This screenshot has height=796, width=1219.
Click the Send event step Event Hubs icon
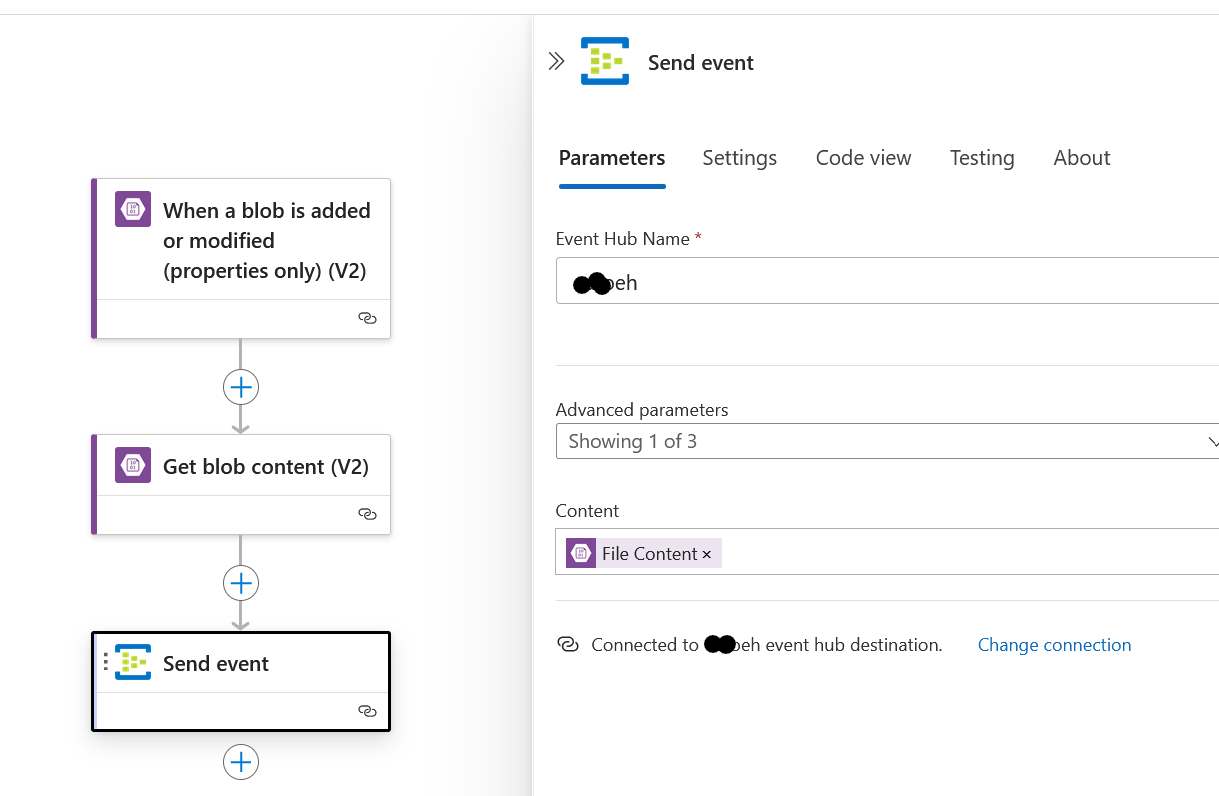(x=133, y=663)
